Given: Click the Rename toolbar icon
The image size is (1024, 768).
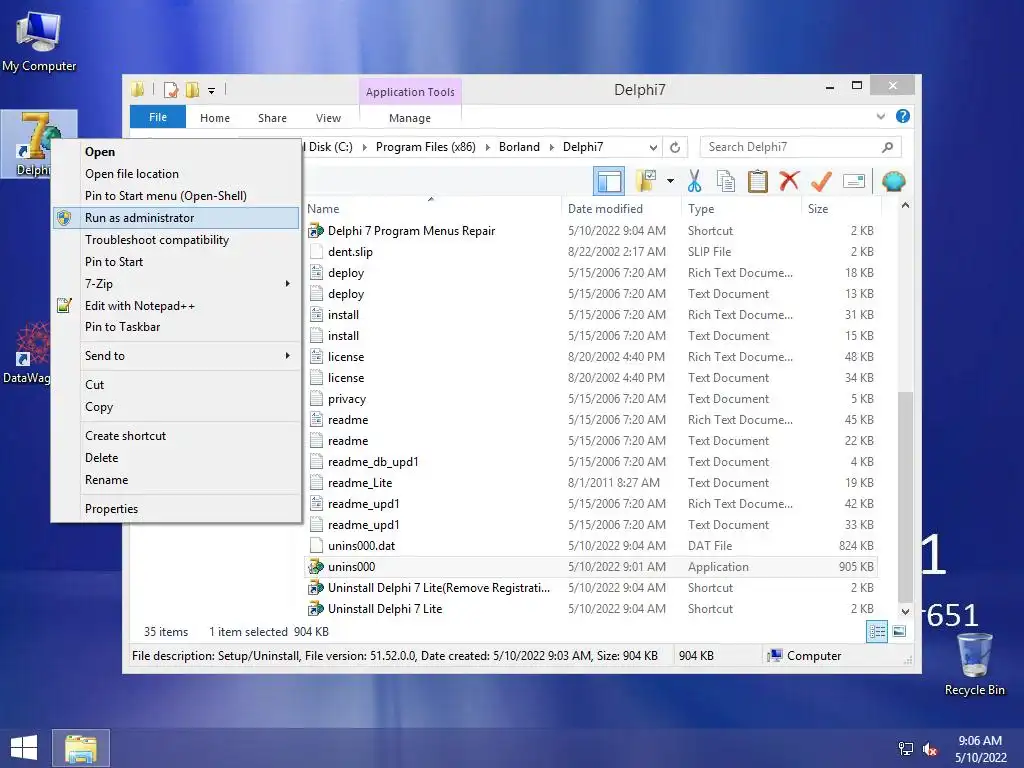Looking at the screenshot, I should (854, 181).
